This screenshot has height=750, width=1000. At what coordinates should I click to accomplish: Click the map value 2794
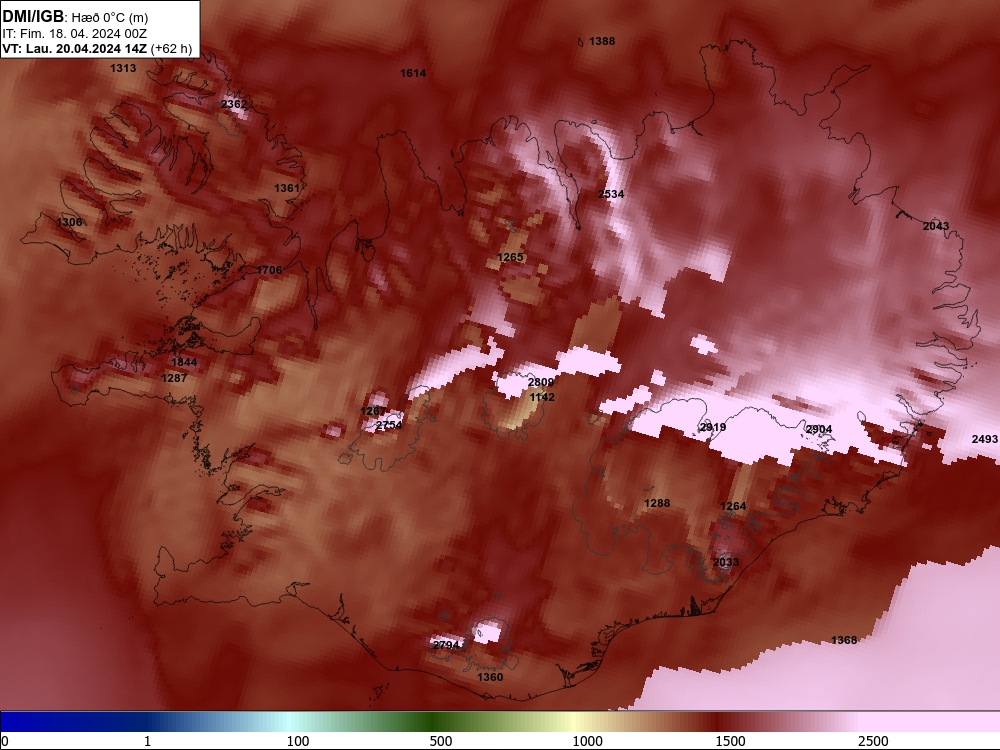point(446,645)
